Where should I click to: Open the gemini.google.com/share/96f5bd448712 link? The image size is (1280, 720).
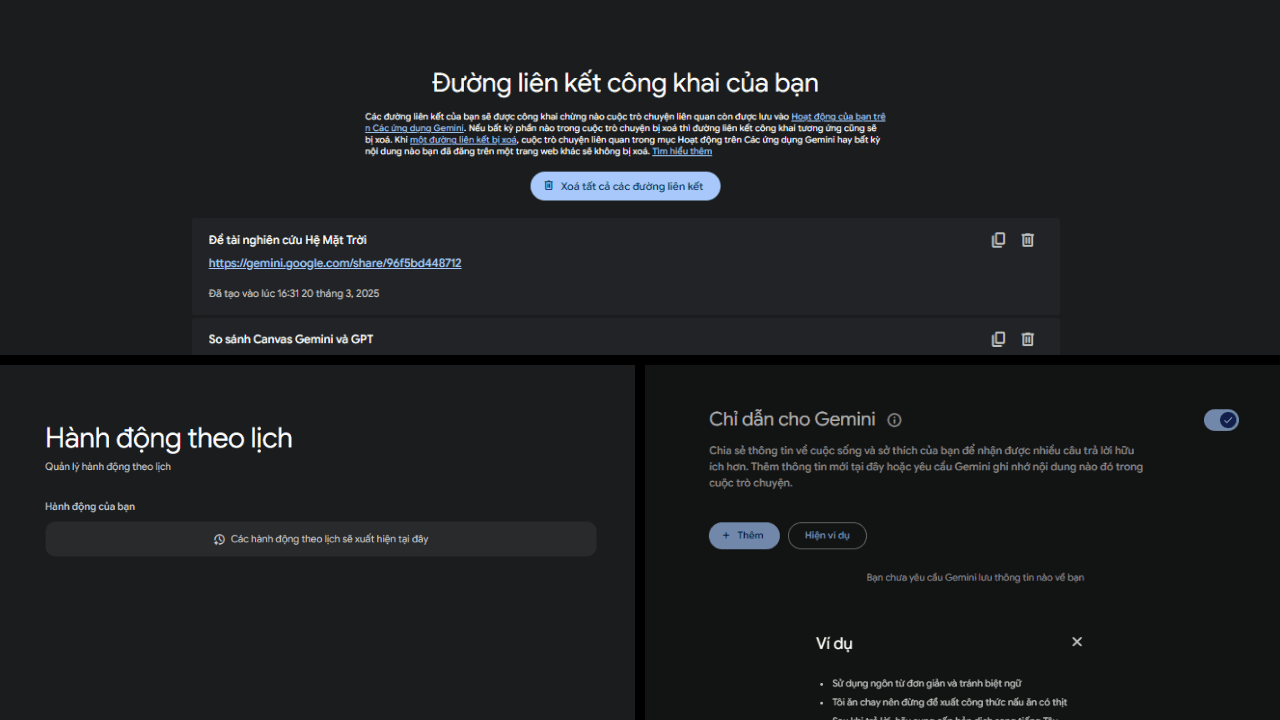335,263
